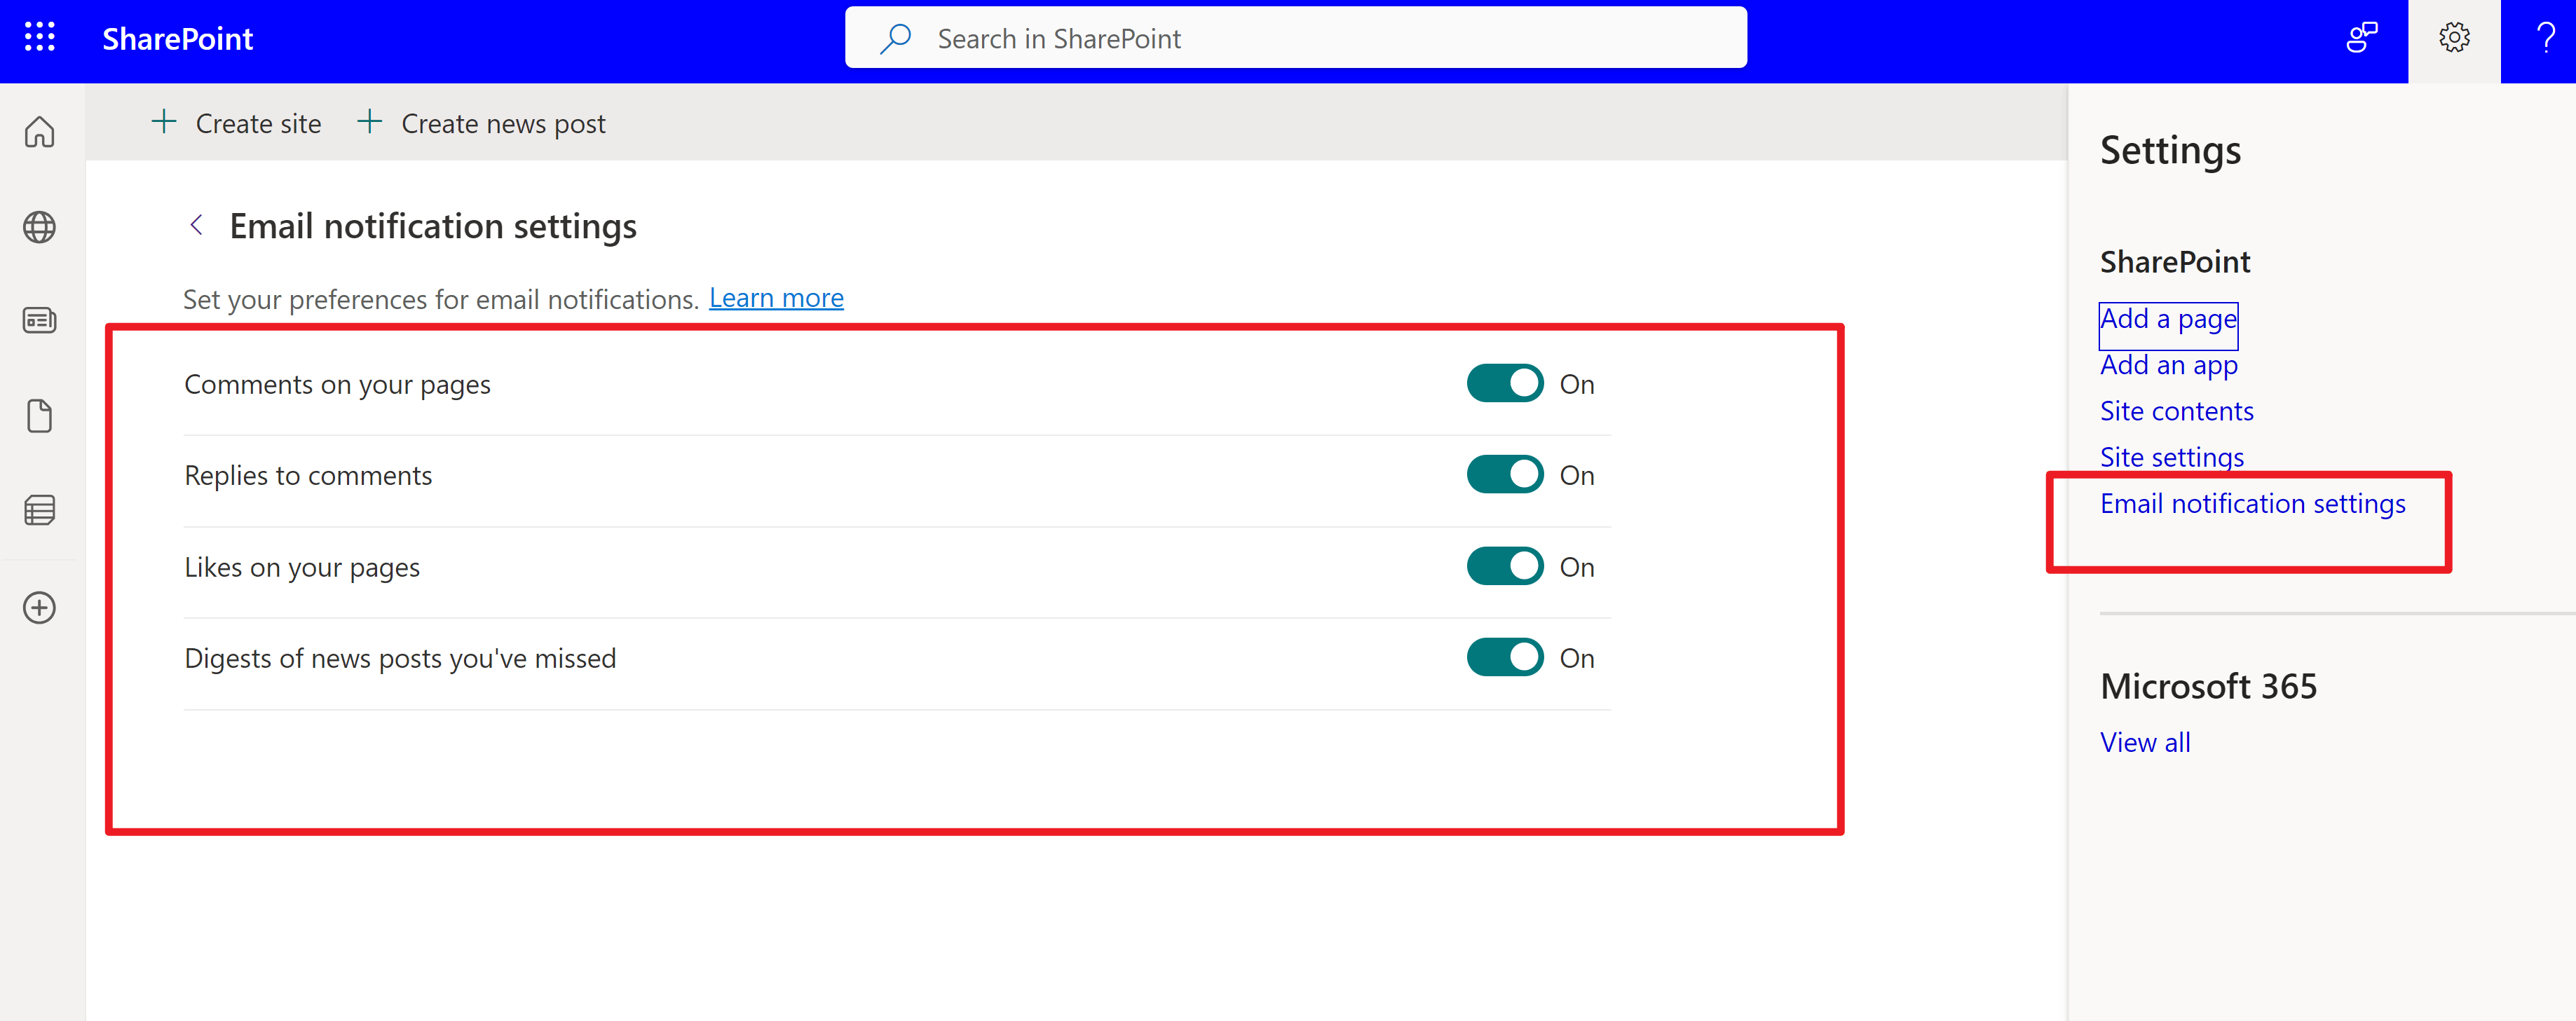Click the circled plus Create icon
The image size is (2576, 1021).
[x=40, y=607]
